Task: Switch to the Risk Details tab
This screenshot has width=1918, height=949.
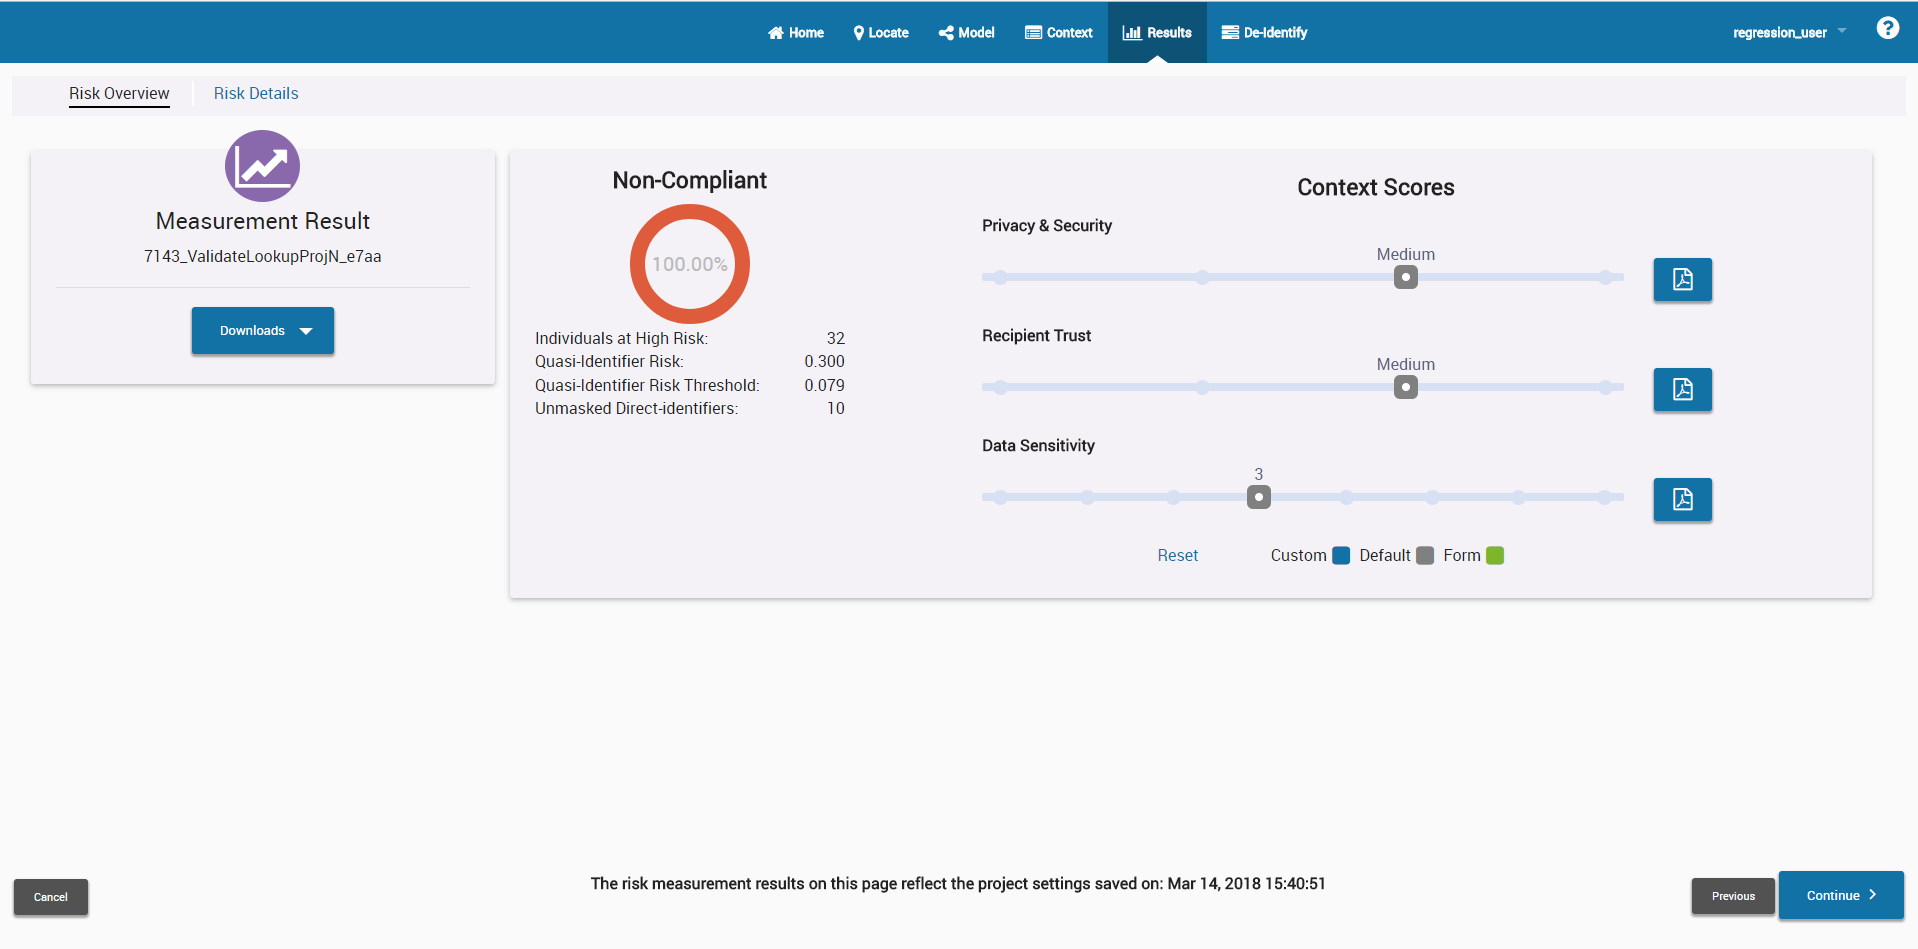Action: click(x=256, y=94)
